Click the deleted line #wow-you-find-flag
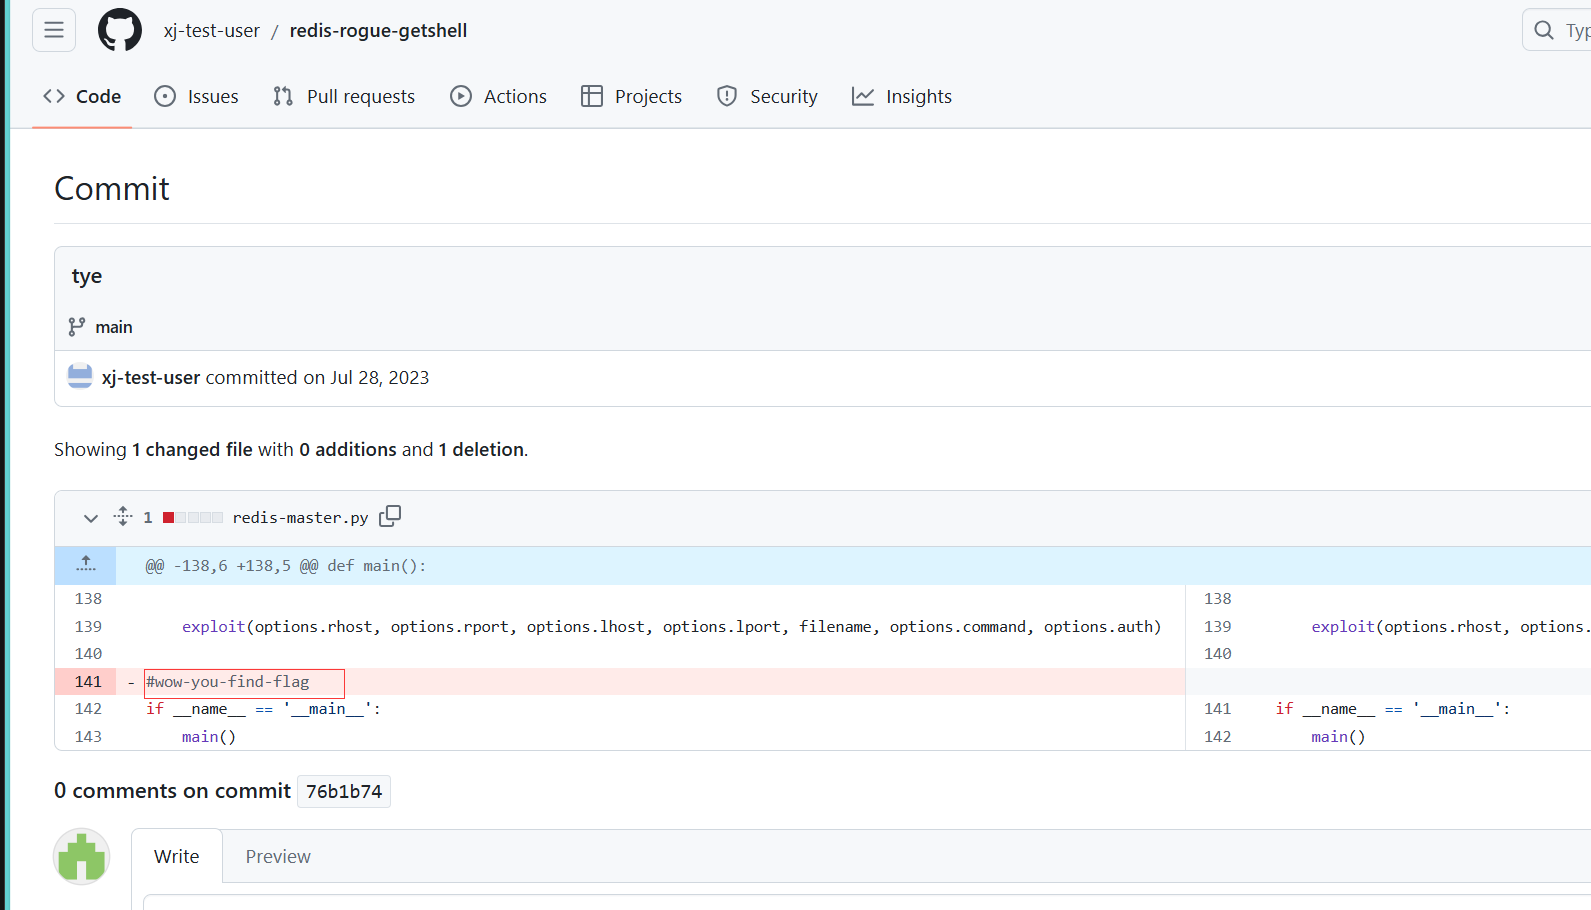Screen dimensions: 1591x910 point(228,682)
